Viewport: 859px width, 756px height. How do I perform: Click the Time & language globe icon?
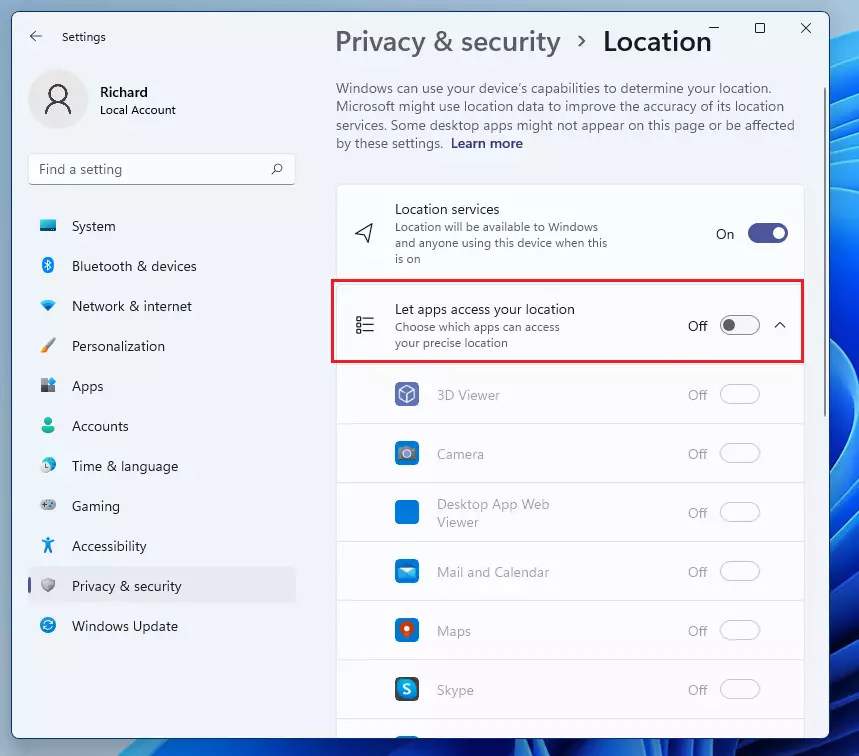click(48, 466)
